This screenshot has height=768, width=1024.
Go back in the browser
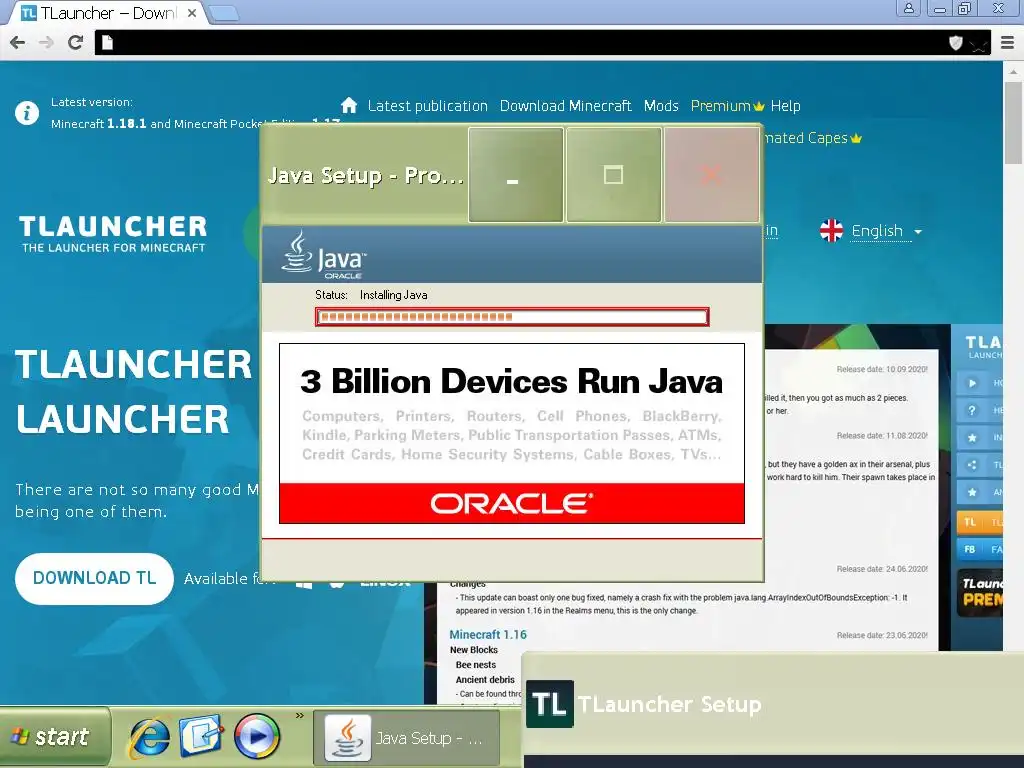(18, 43)
